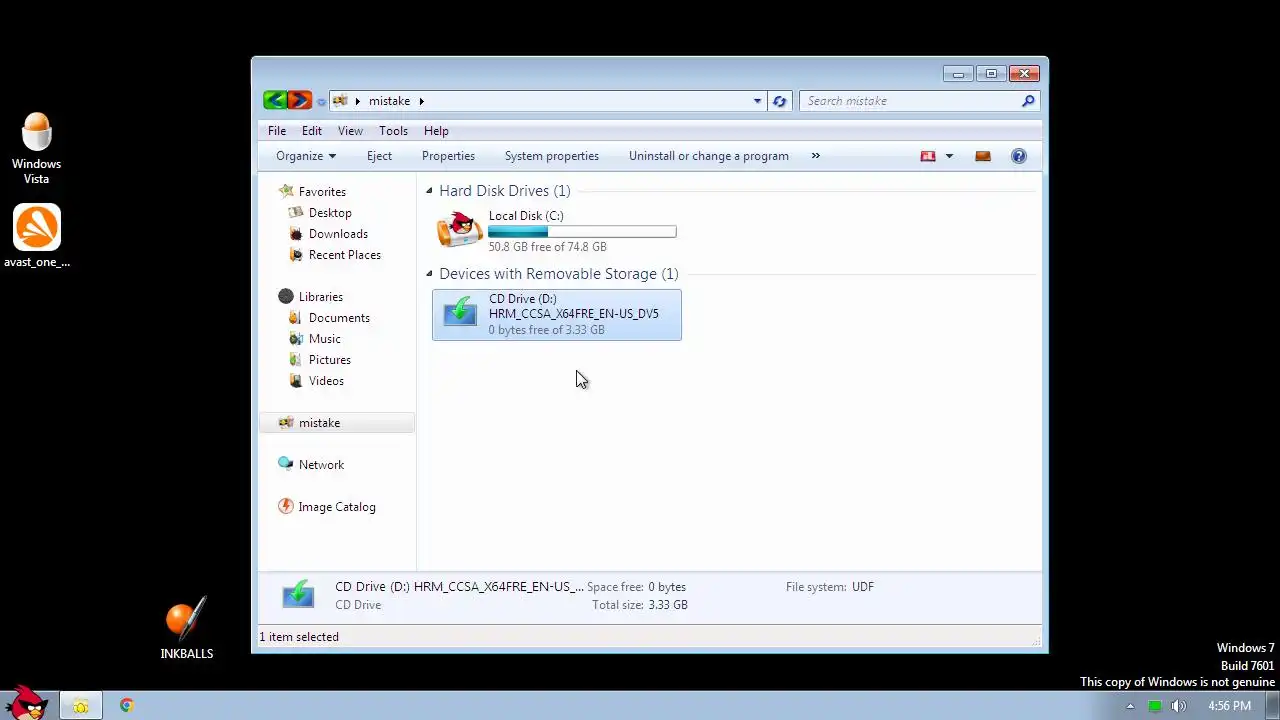Viewport: 1280px width, 720px height.
Task: Select Libraries in the navigation pane
Action: pos(320,297)
